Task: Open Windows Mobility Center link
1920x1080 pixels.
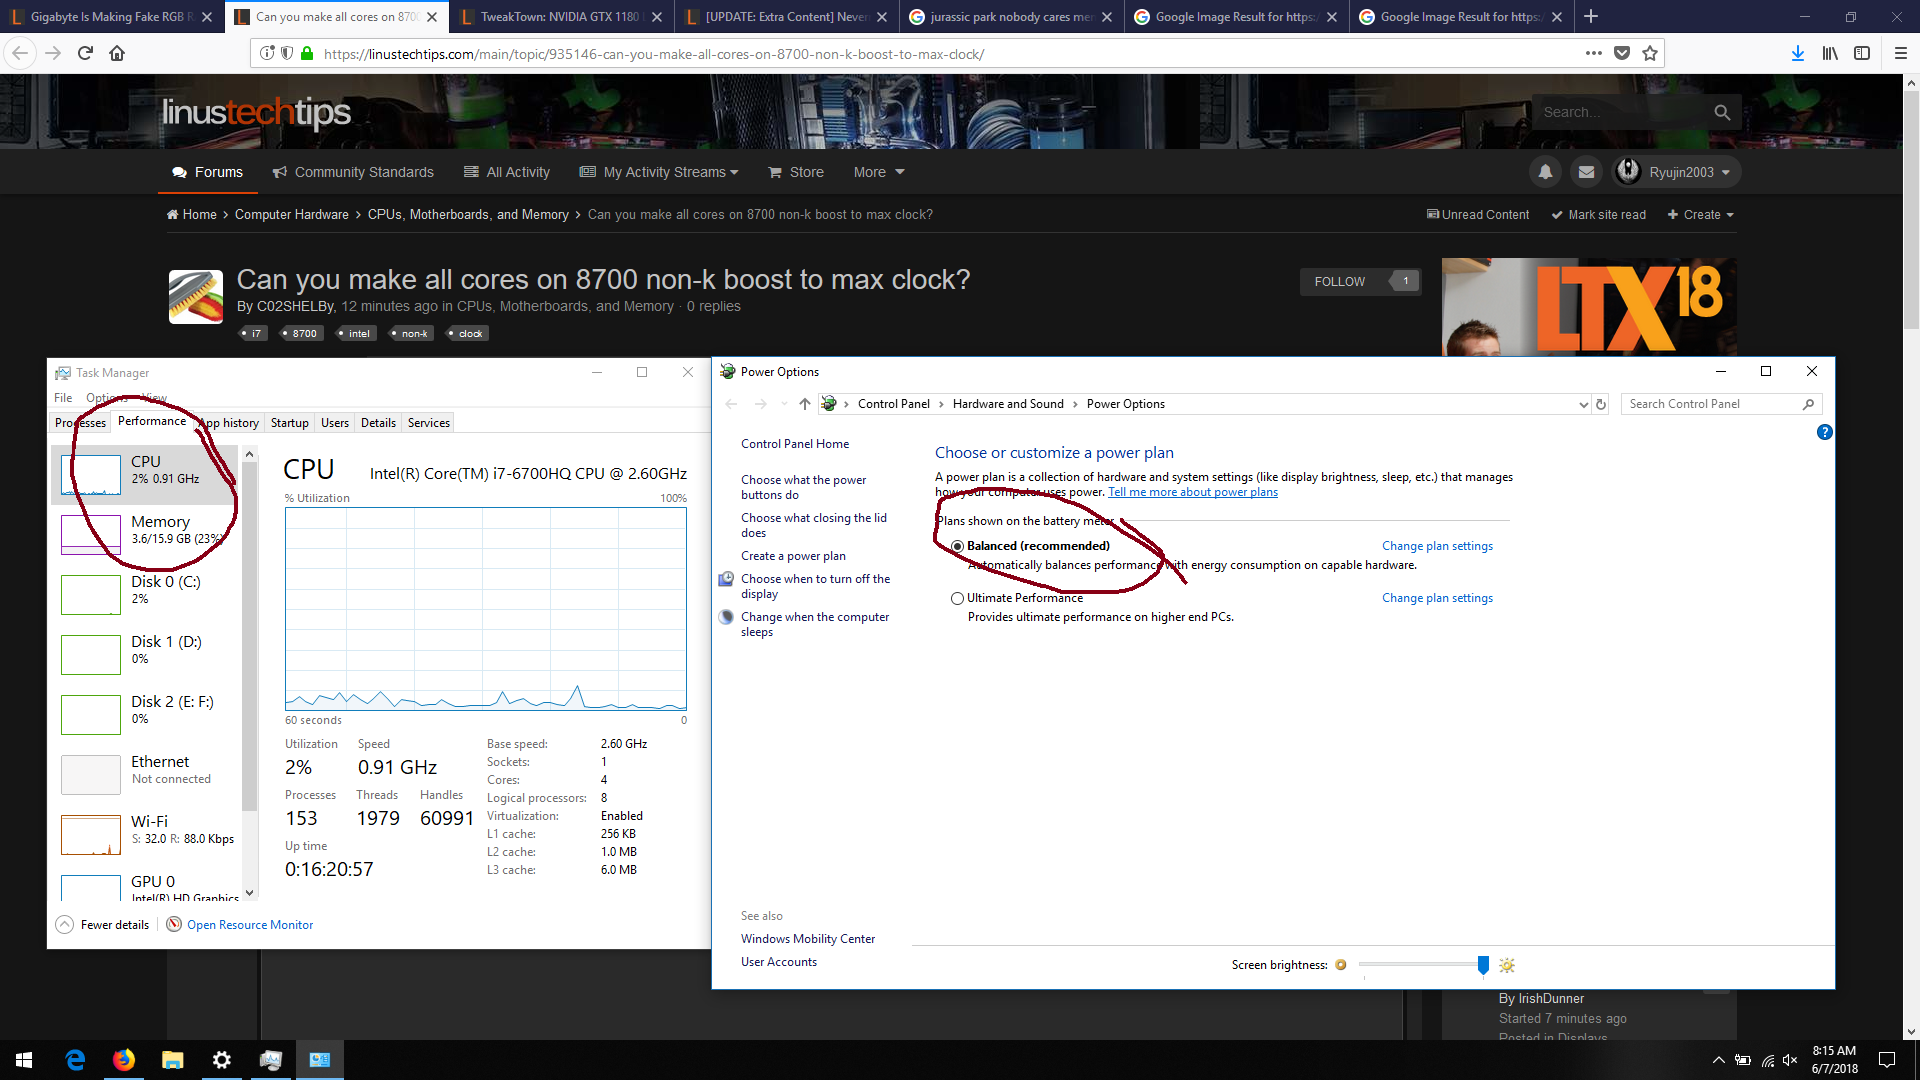Action: pyautogui.click(x=808, y=939)
